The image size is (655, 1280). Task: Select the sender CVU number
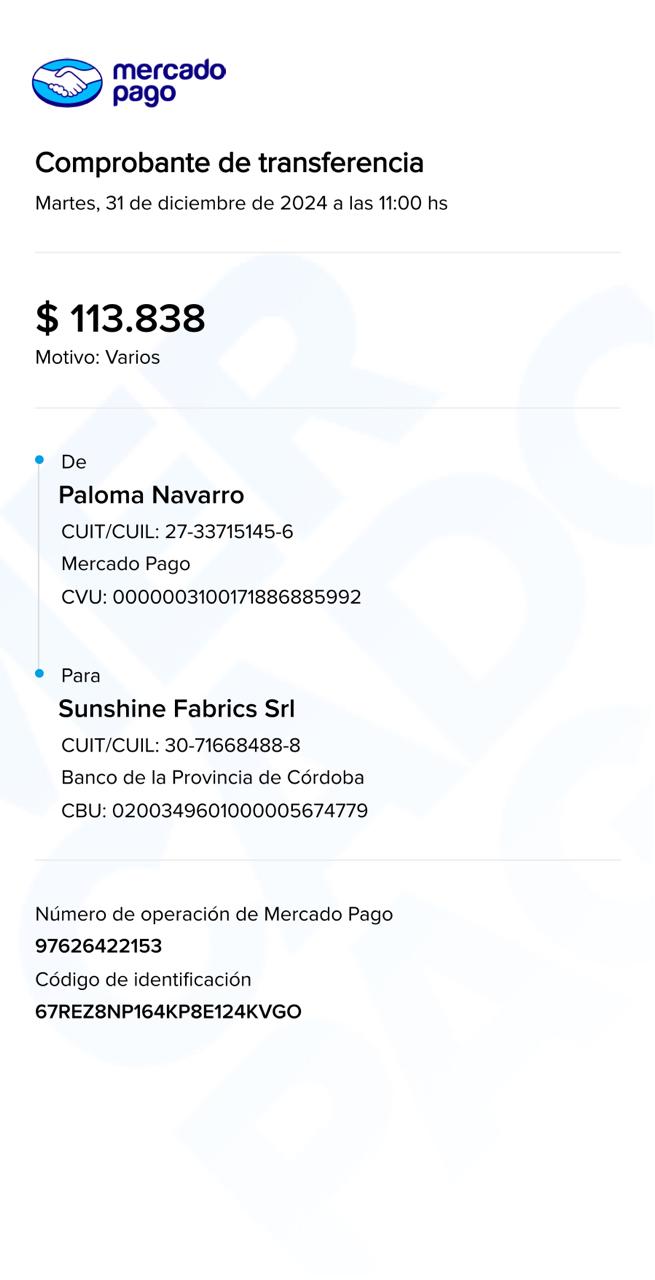point(211,598)
